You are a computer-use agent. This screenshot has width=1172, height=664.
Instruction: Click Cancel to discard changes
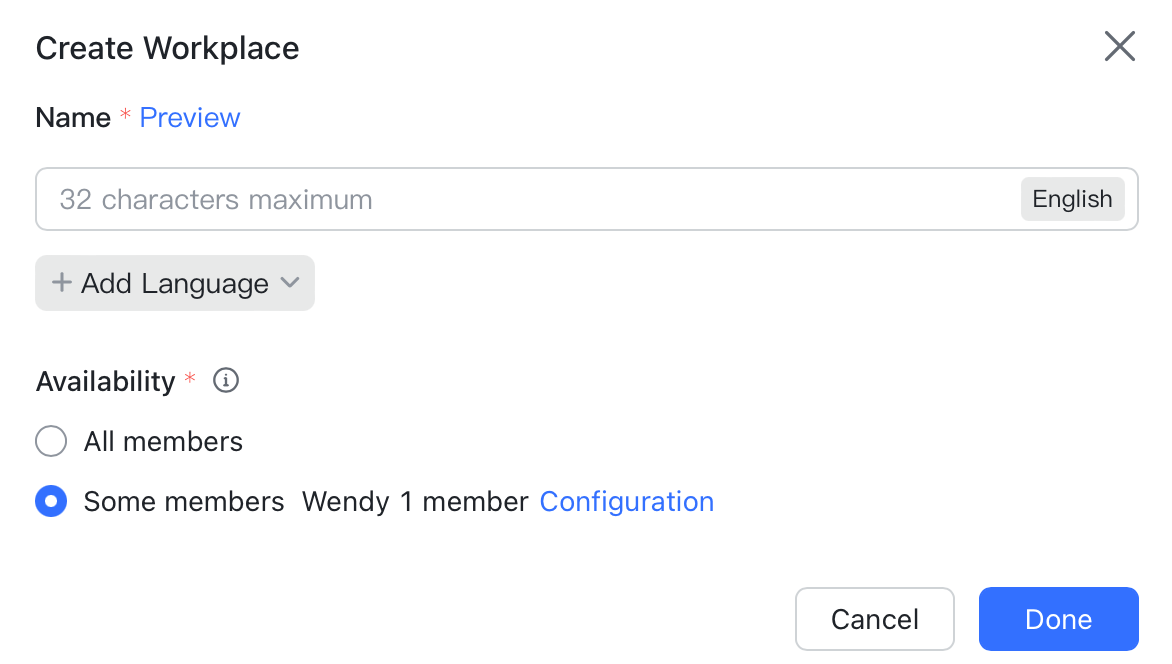point(875,619)
